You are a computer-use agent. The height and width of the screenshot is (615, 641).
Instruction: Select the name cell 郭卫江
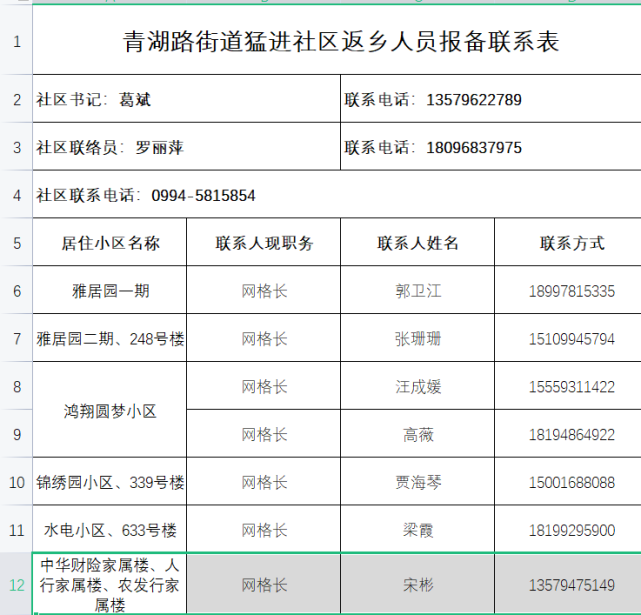417,290
